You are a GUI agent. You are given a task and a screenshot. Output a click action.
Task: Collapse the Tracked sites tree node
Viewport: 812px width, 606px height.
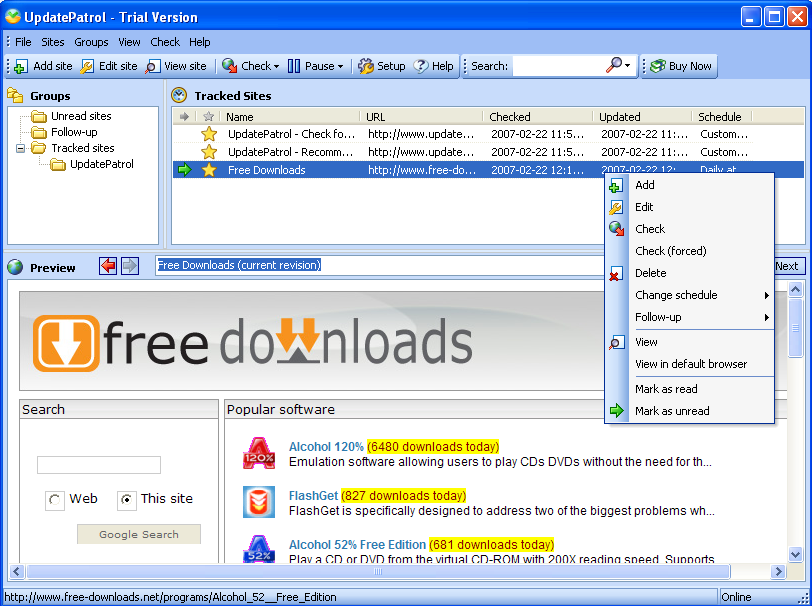tap(20, 149)
